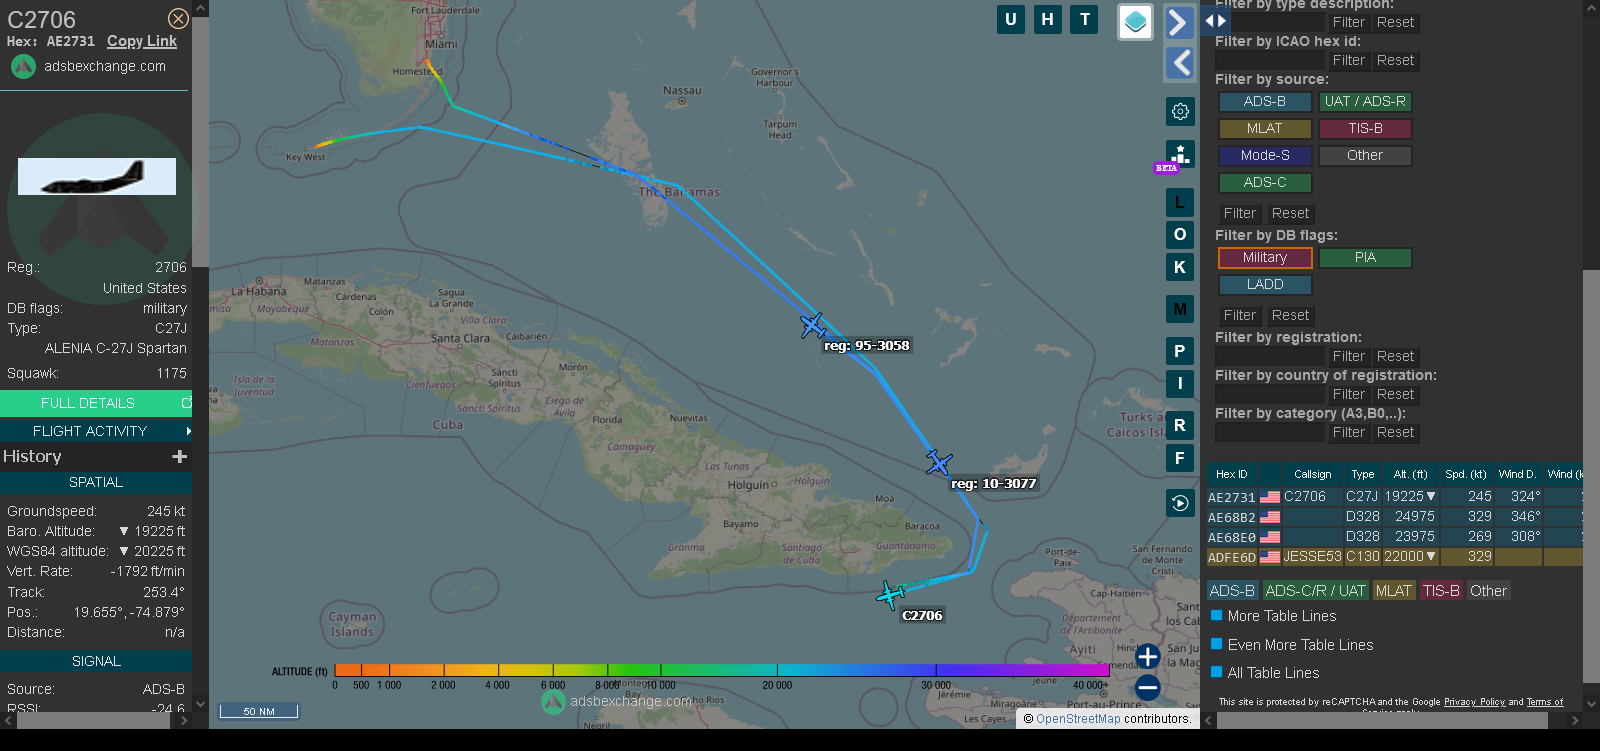The image size is (1600, 751).
Task: Click the K map button
Action: (x=1180, y=267)
